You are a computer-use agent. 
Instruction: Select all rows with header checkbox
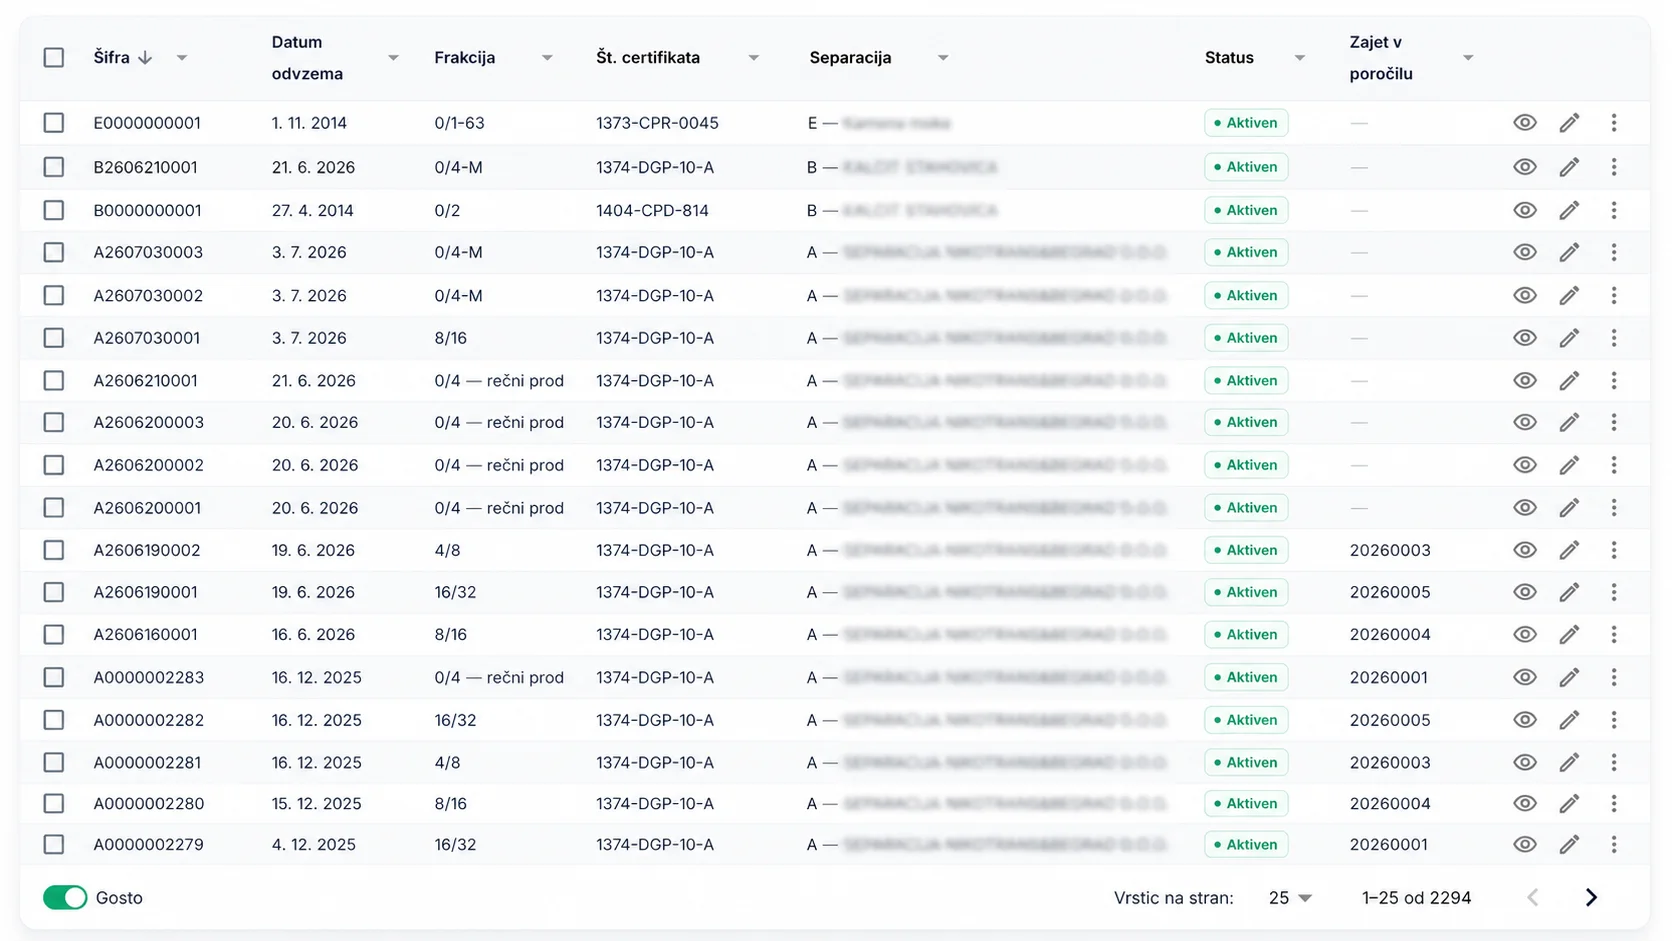click(54, 58)
